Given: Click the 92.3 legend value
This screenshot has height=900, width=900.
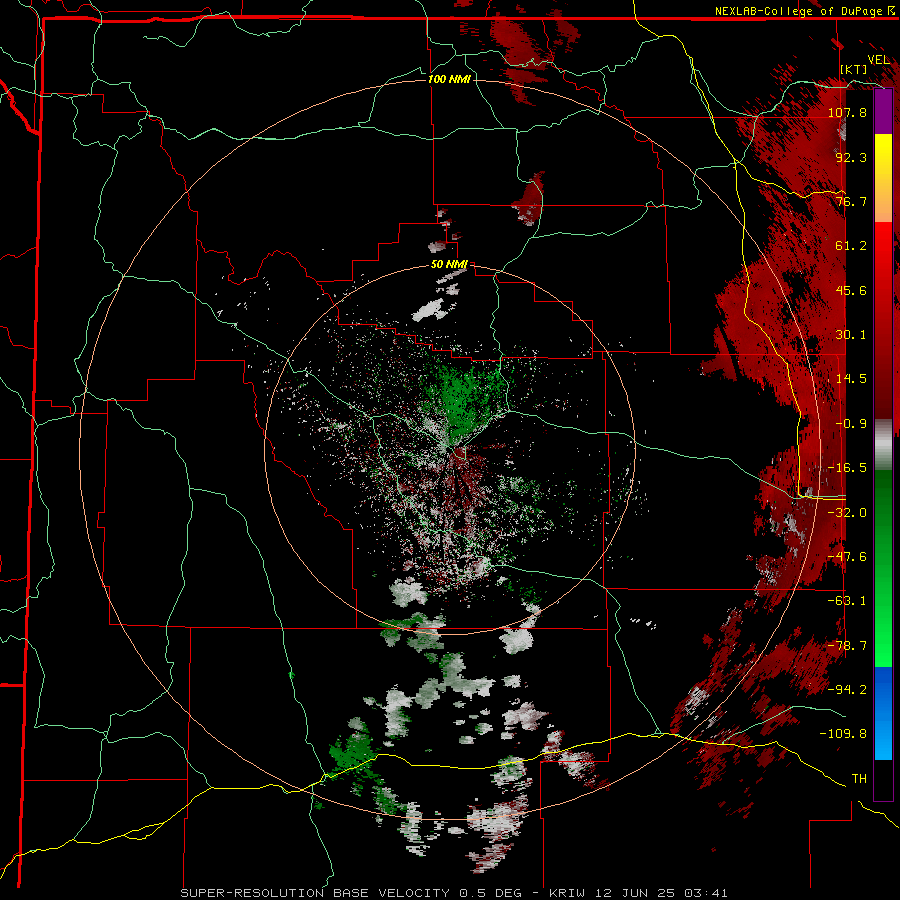Looking at the screenshot, I should point(851,157).
